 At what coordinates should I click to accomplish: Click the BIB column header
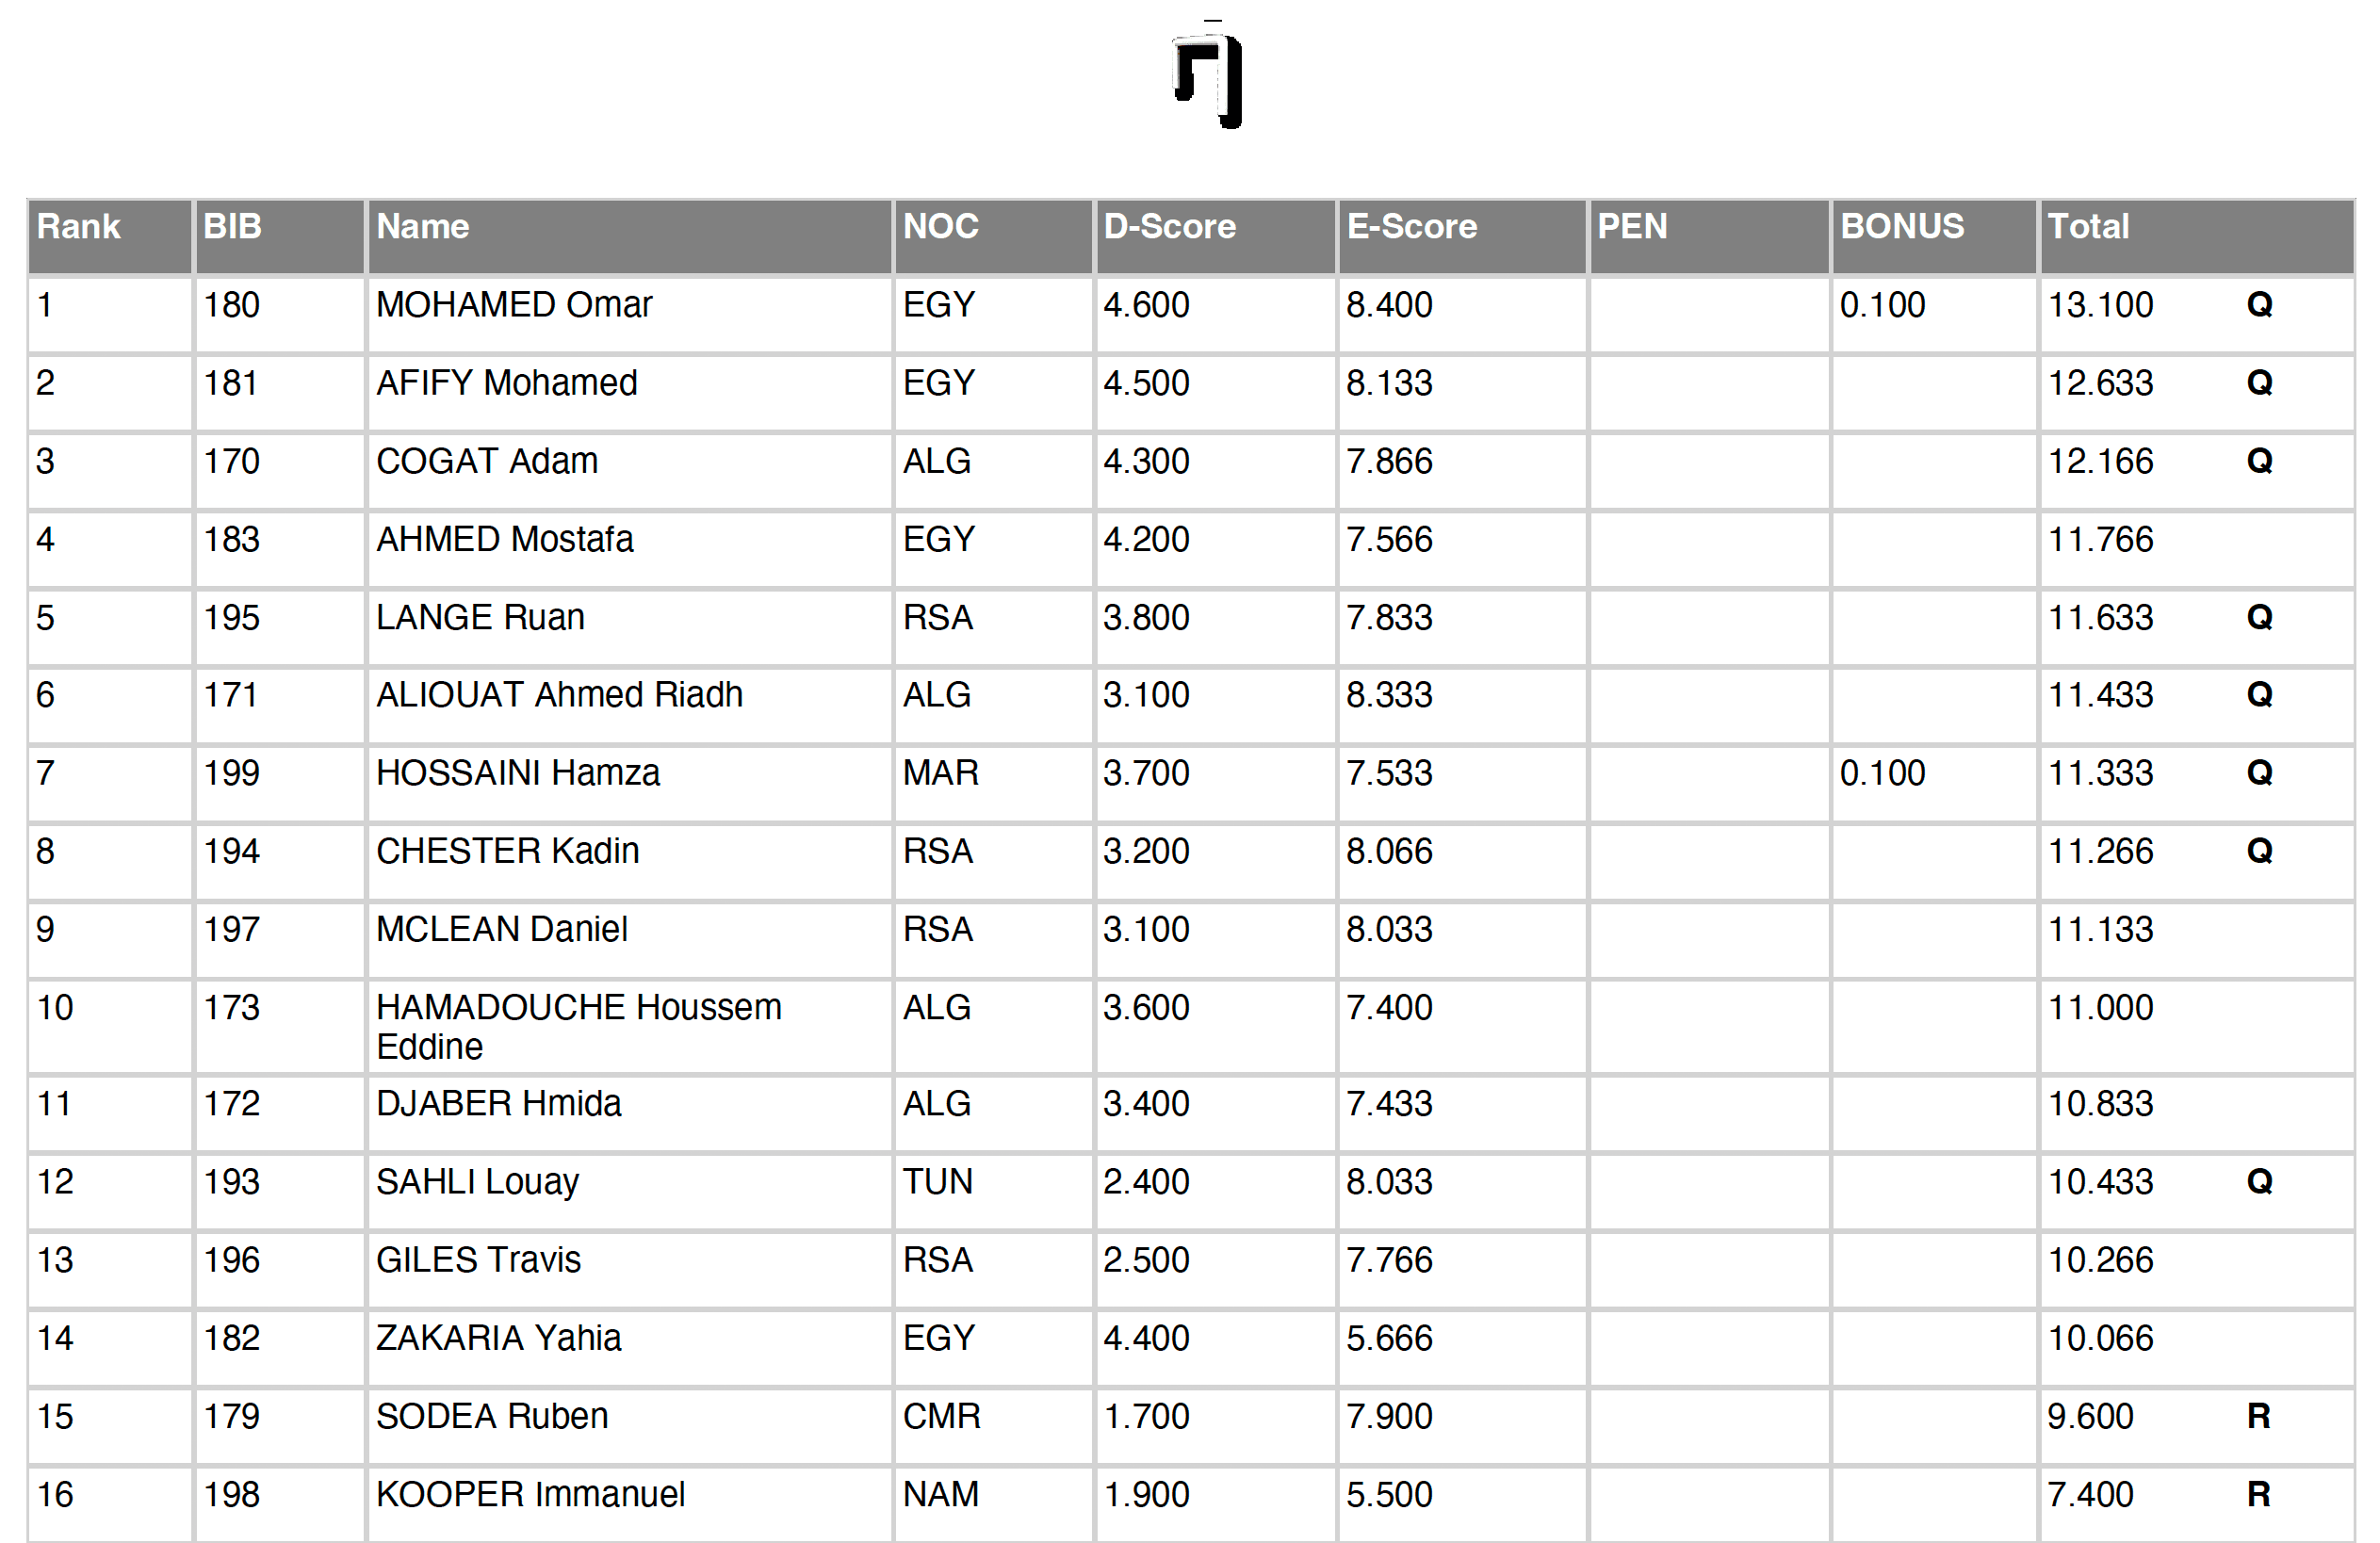(232, 227)
